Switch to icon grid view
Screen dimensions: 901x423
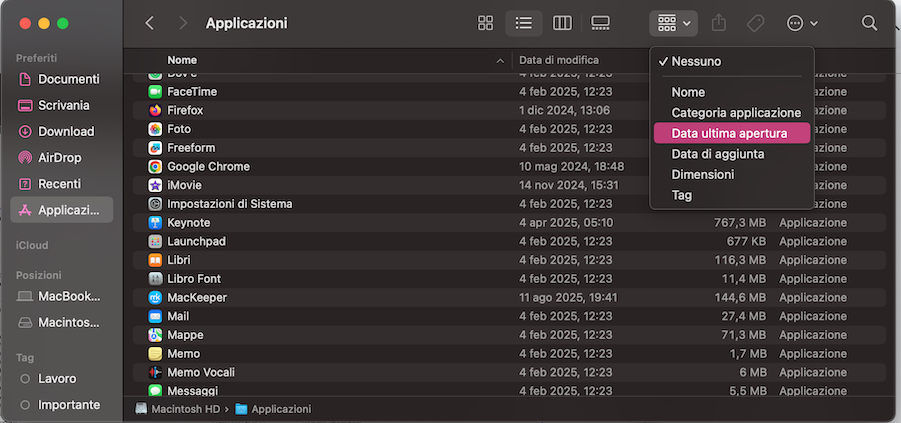(486, 23)
